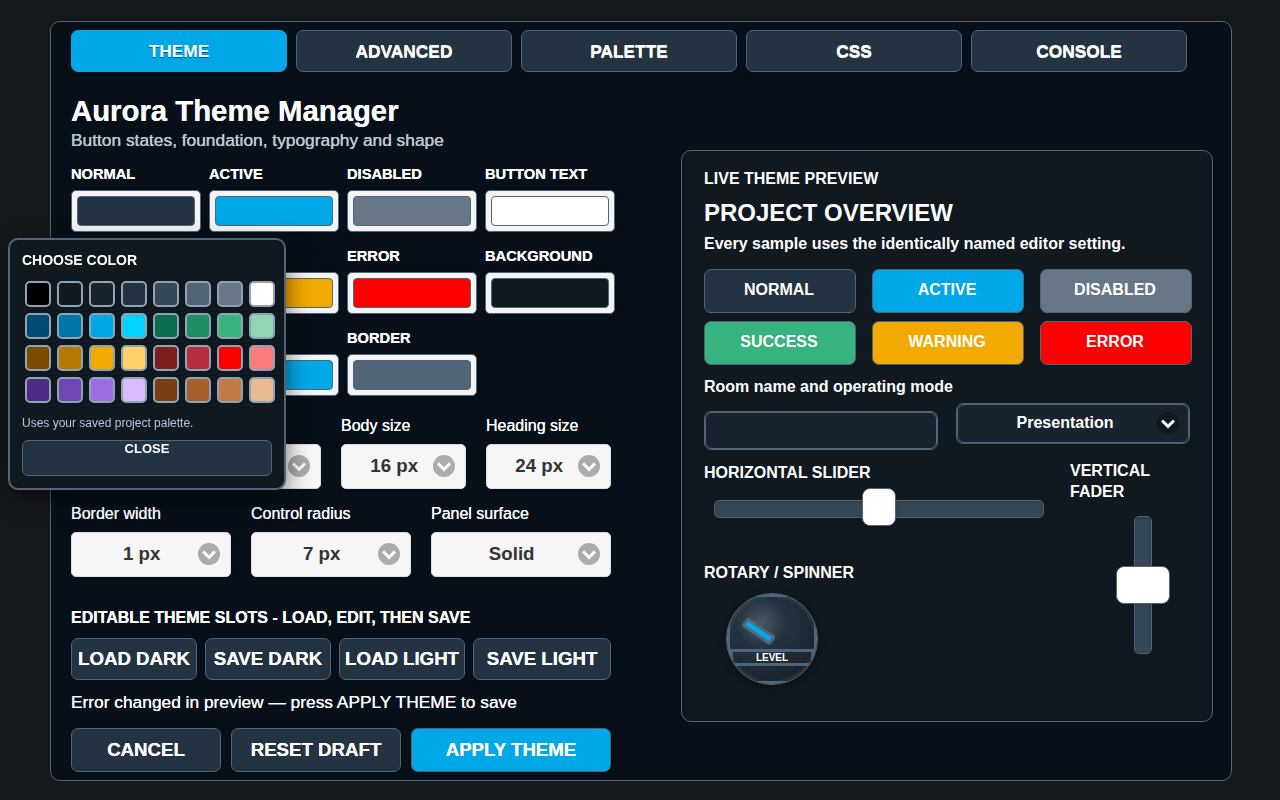Click the Normal button color swatch
The width and height of the screenshot is (1280, 800).
click(x=136, y=211)
